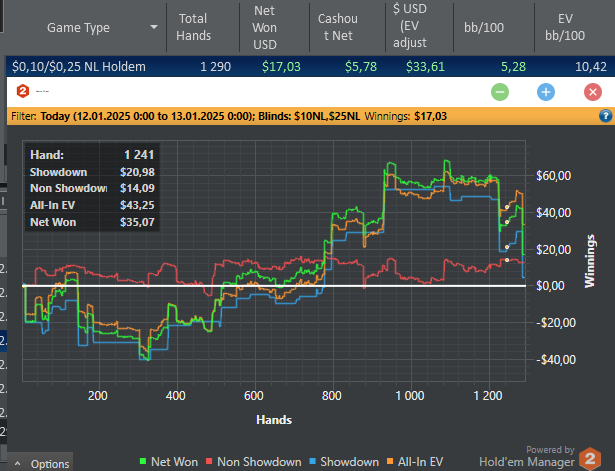Click the red Non Showdown legend swatch
615x471 pixels.
pyautogui.click(x=209, y=462)
